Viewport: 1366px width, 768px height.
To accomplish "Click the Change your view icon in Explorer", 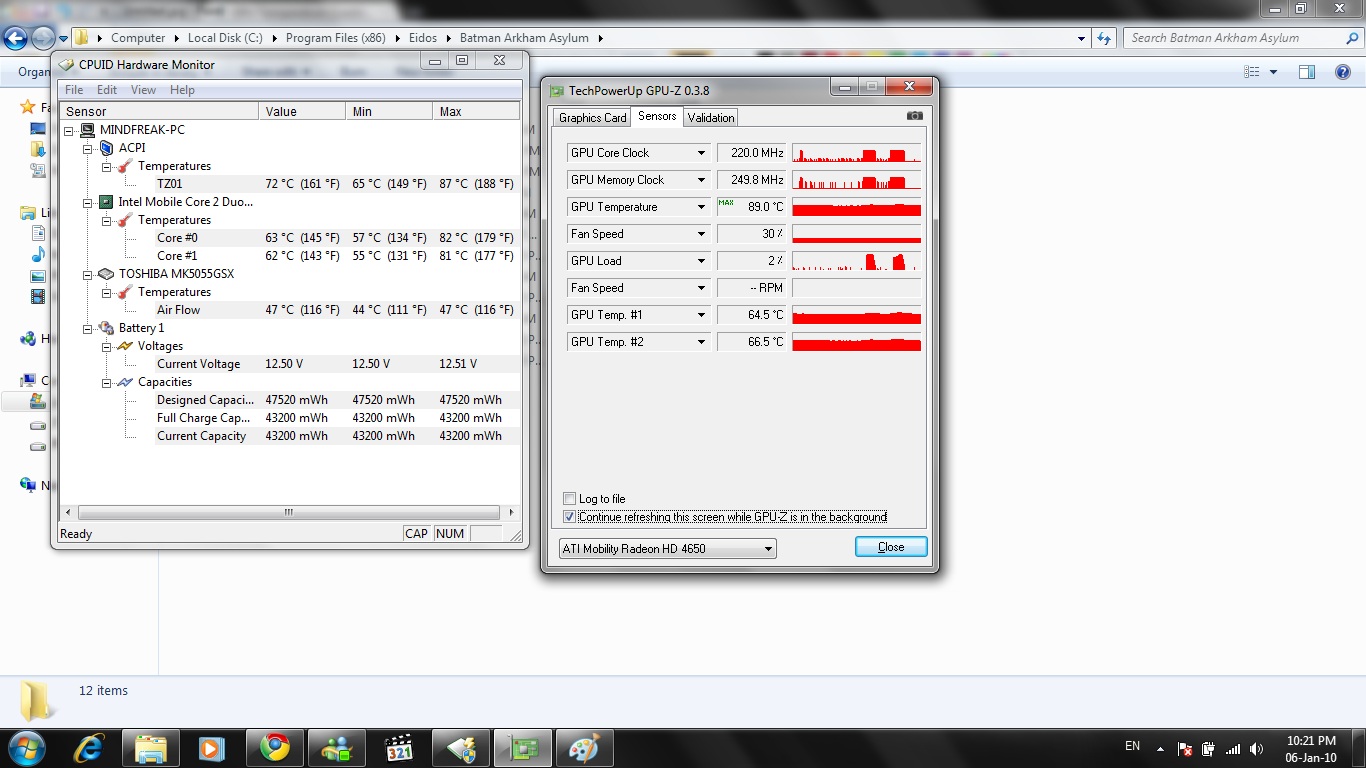I will pos(1252,72).
